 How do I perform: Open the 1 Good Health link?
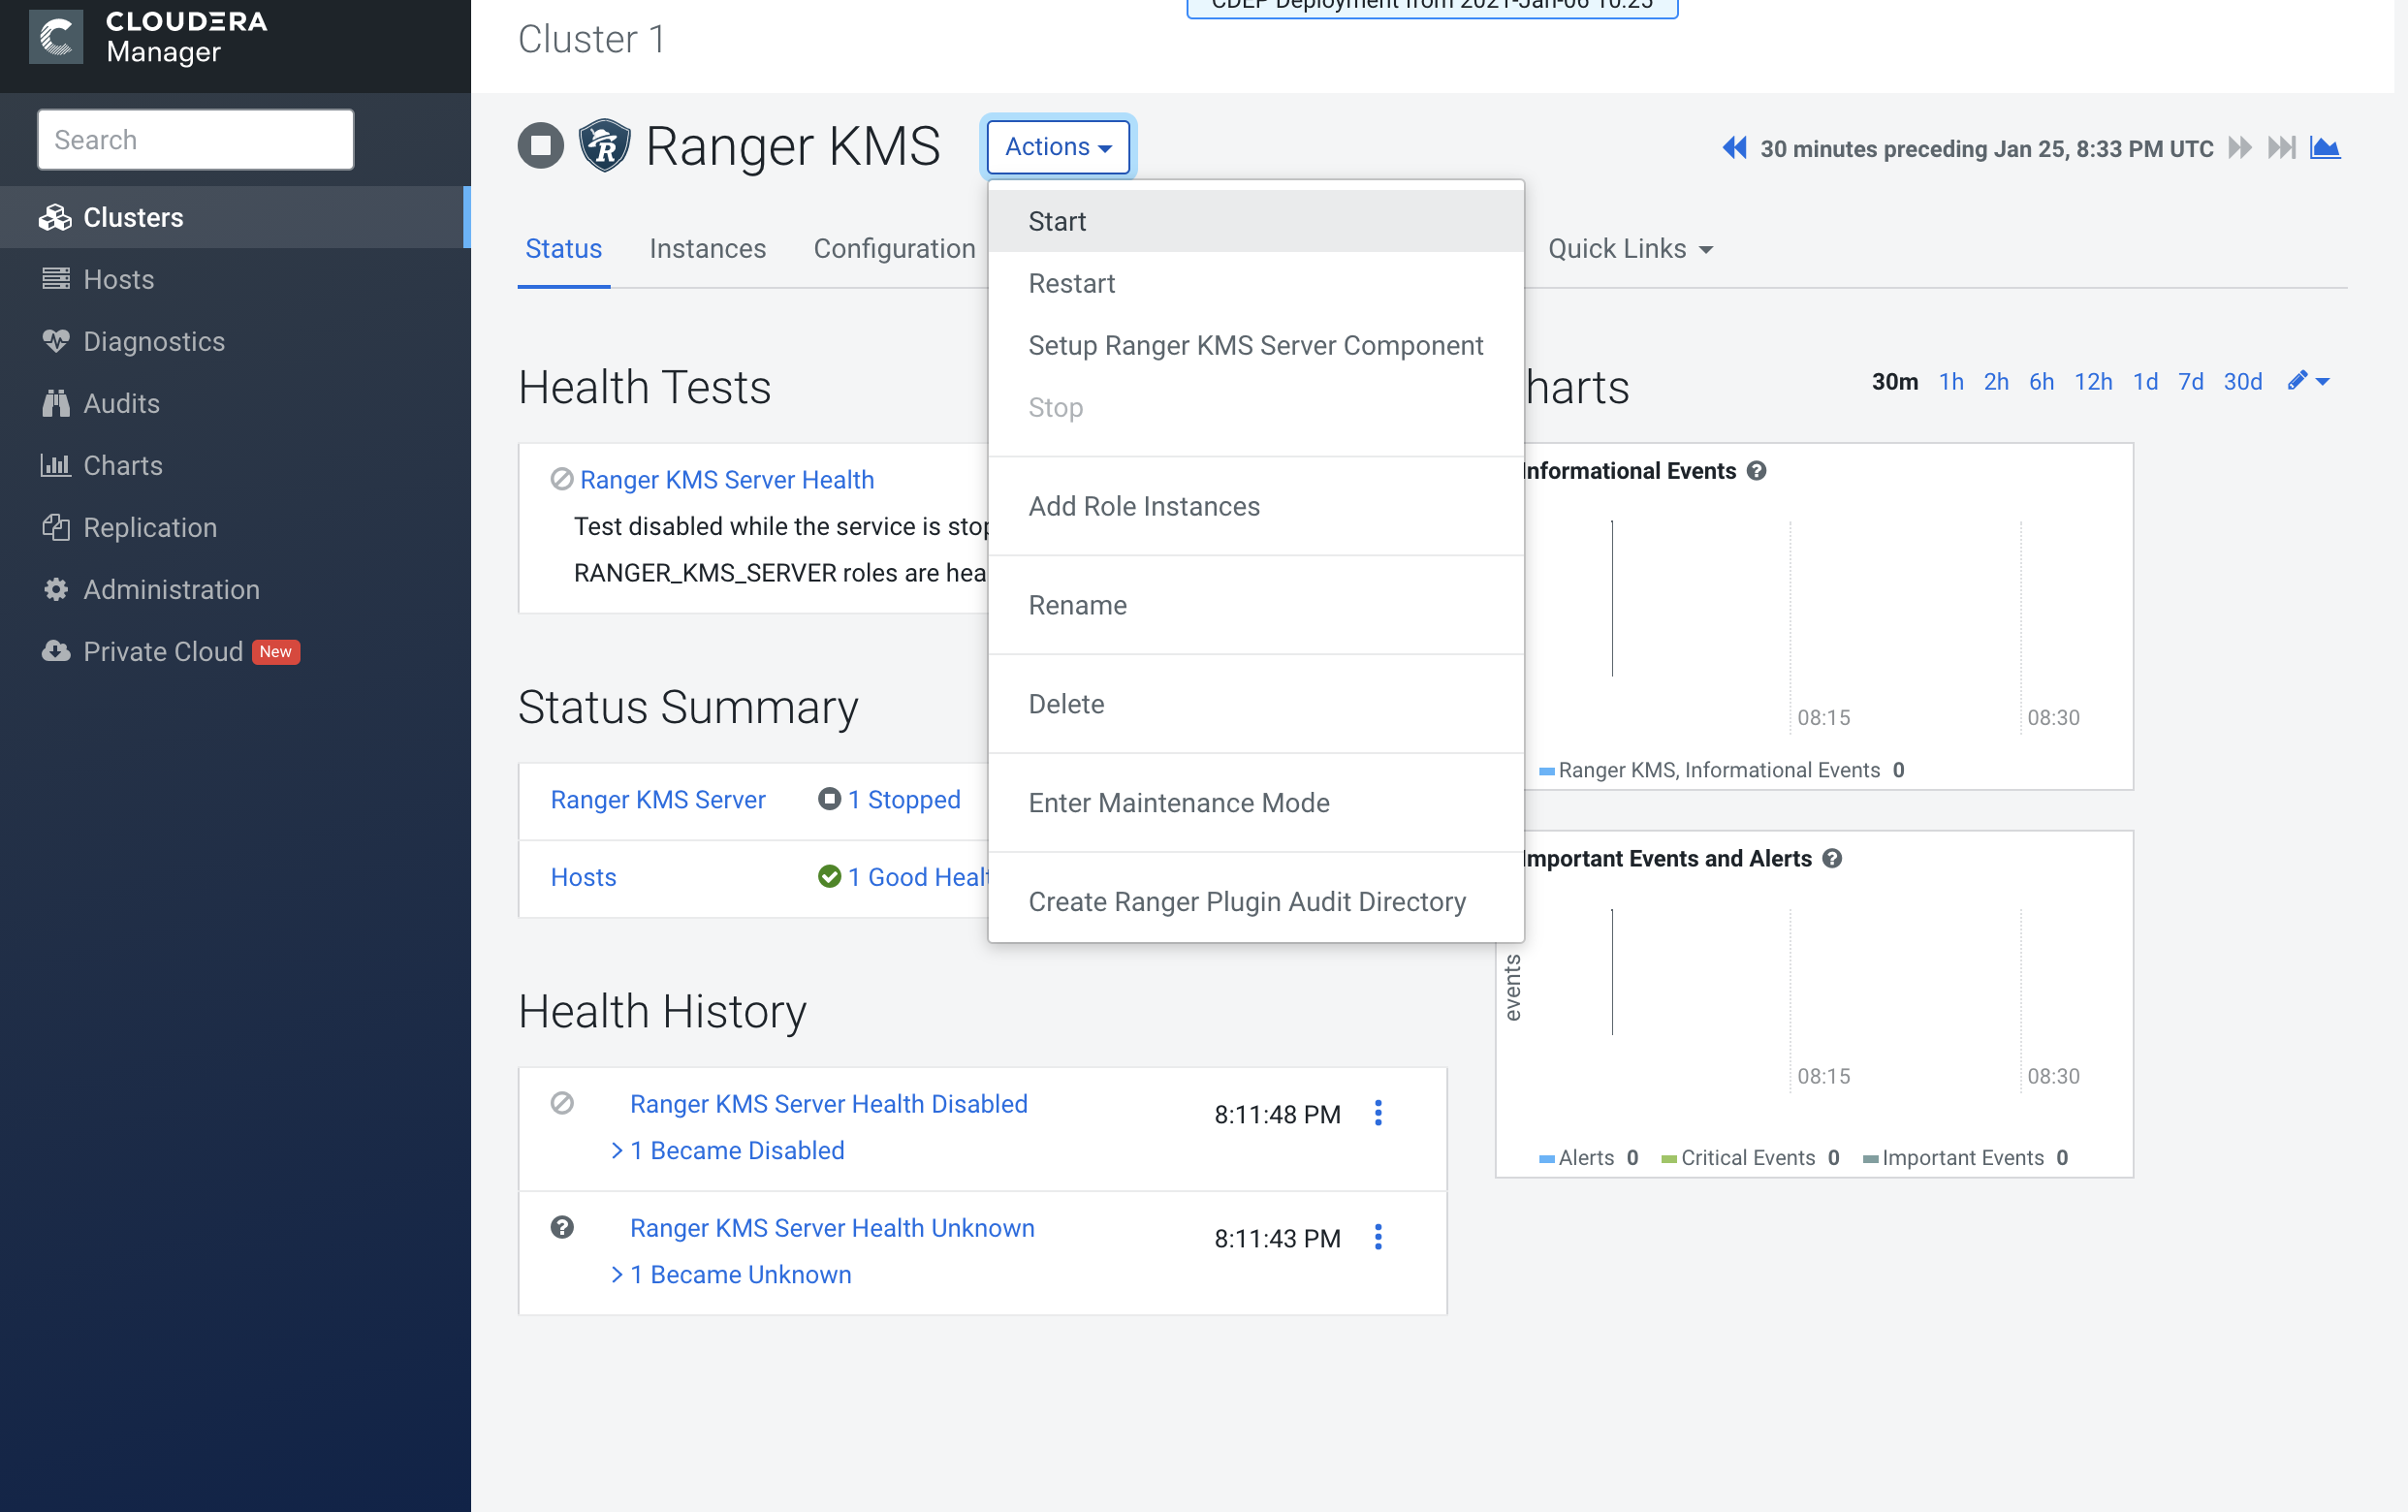point(918,877)
